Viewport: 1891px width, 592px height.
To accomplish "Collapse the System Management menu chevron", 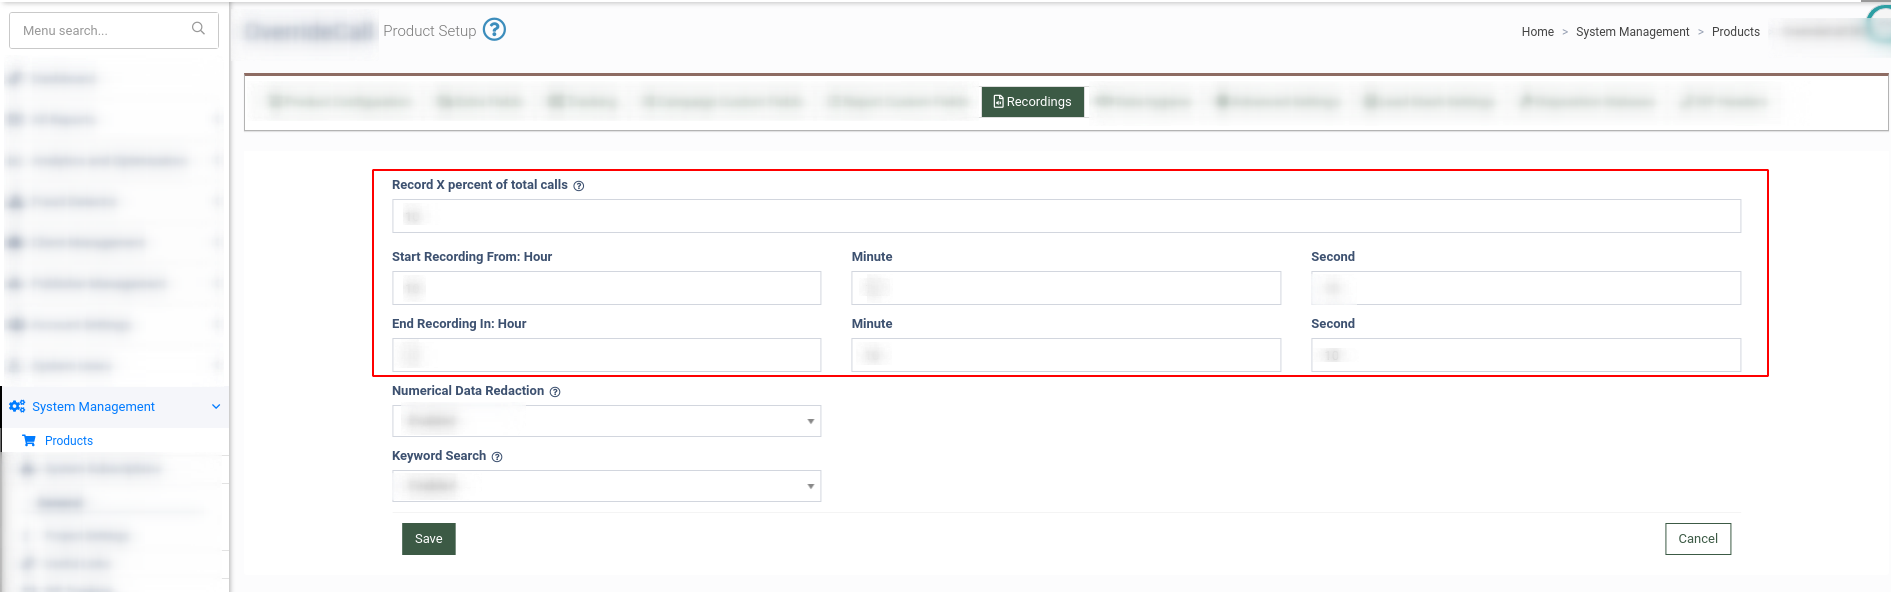I will (216, 407).
